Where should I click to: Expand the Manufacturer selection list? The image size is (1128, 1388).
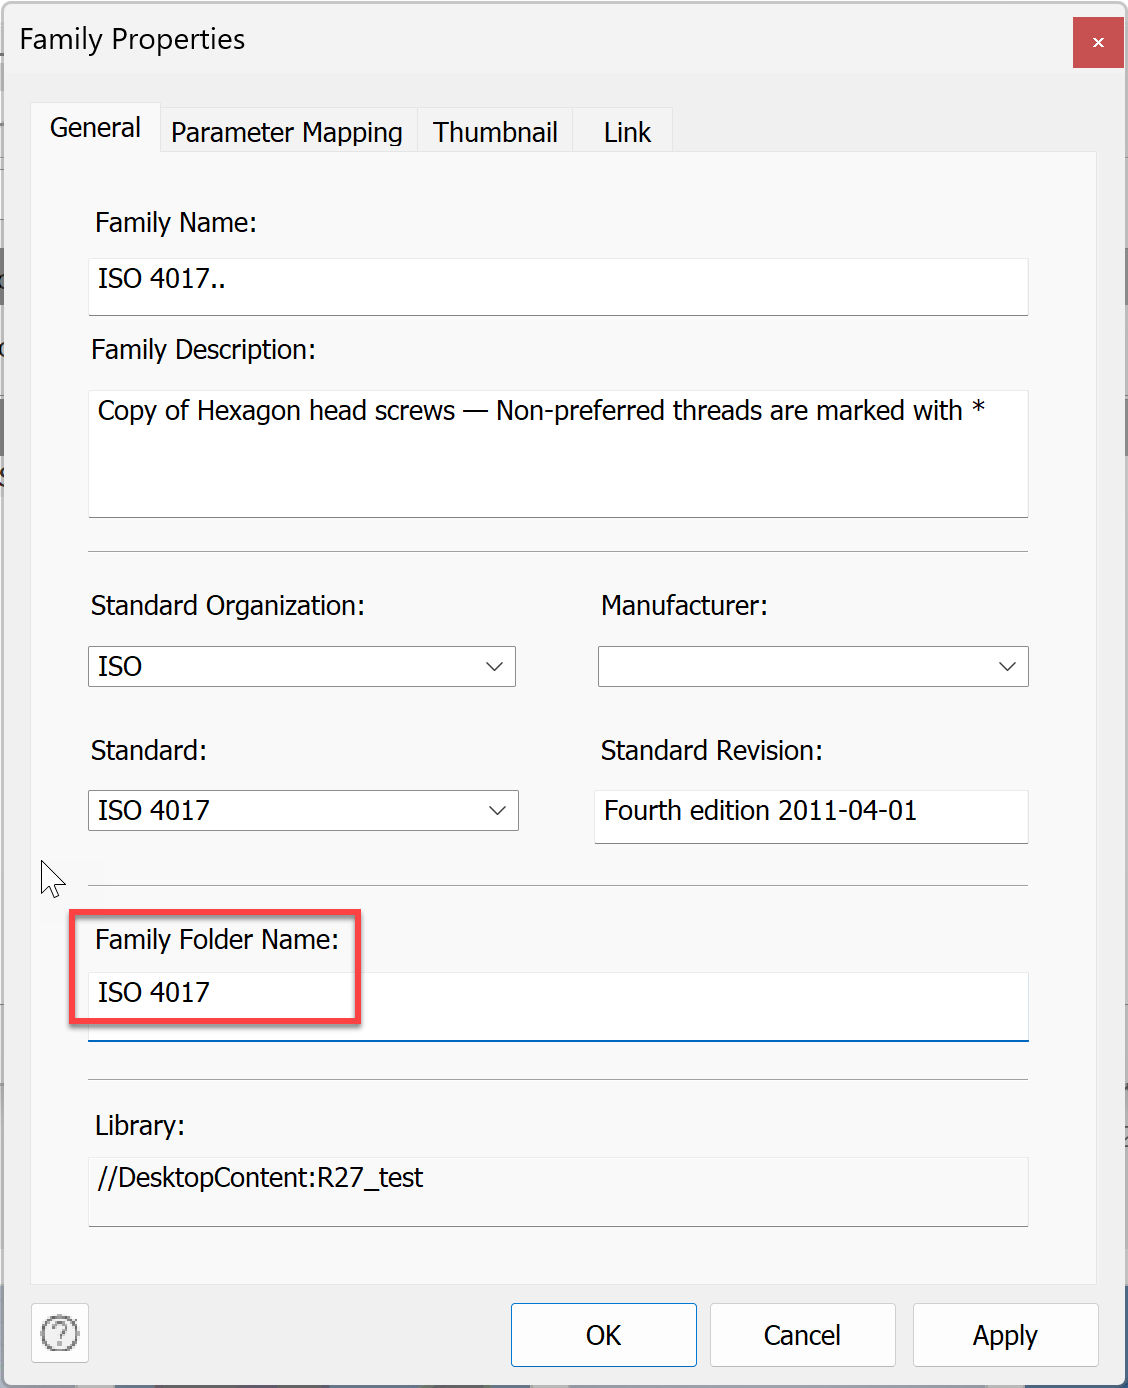tap(810, 666)
